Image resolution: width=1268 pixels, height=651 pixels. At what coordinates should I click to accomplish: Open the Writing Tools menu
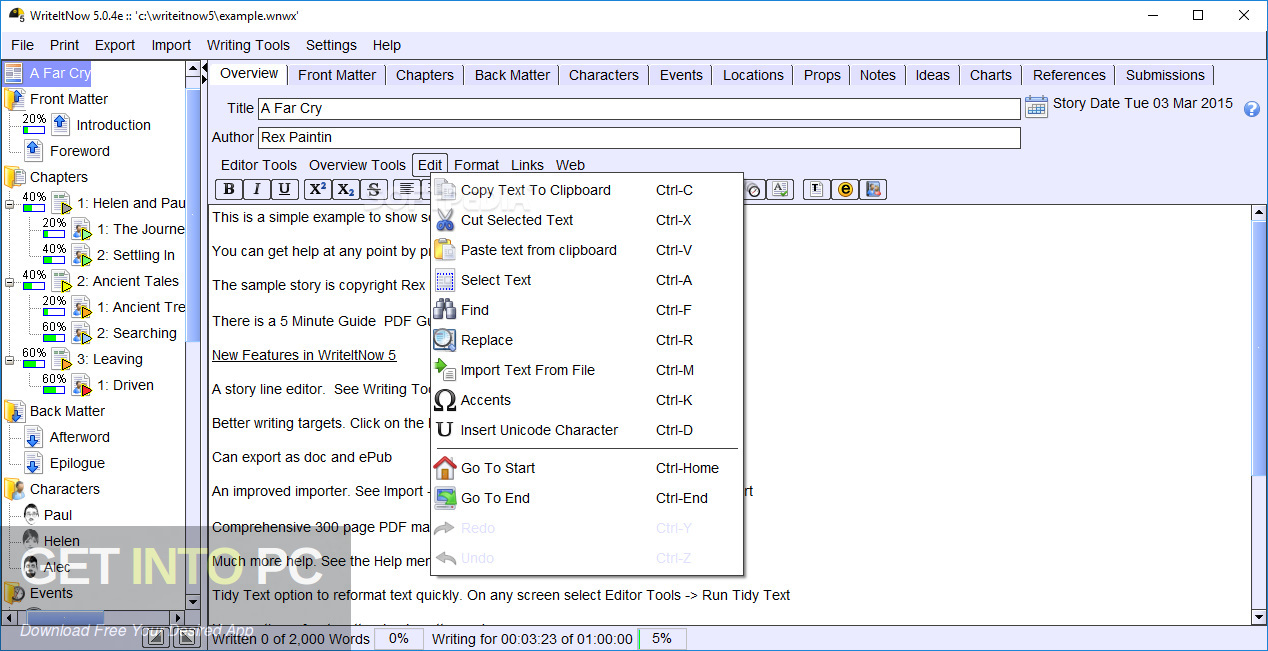tap(248, 45)
